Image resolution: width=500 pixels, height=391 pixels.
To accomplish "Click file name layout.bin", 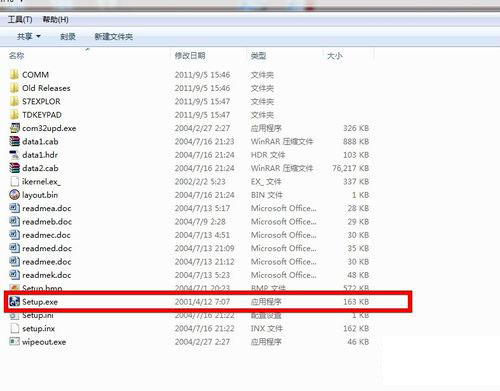I will click(40, 195).
